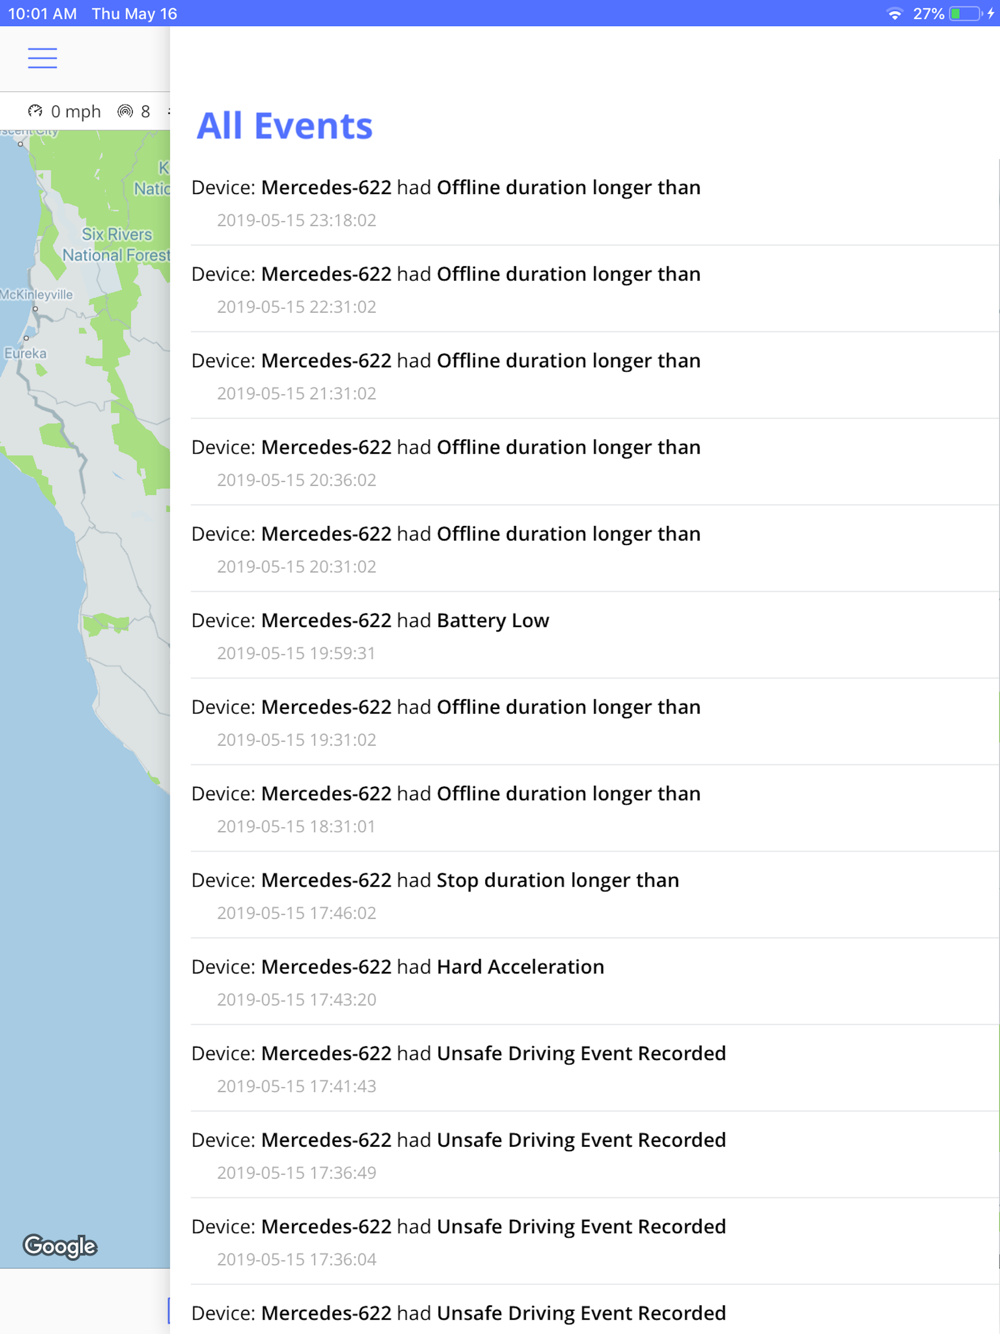Select Offline event at 19:31:02

[x=568, y=708]
